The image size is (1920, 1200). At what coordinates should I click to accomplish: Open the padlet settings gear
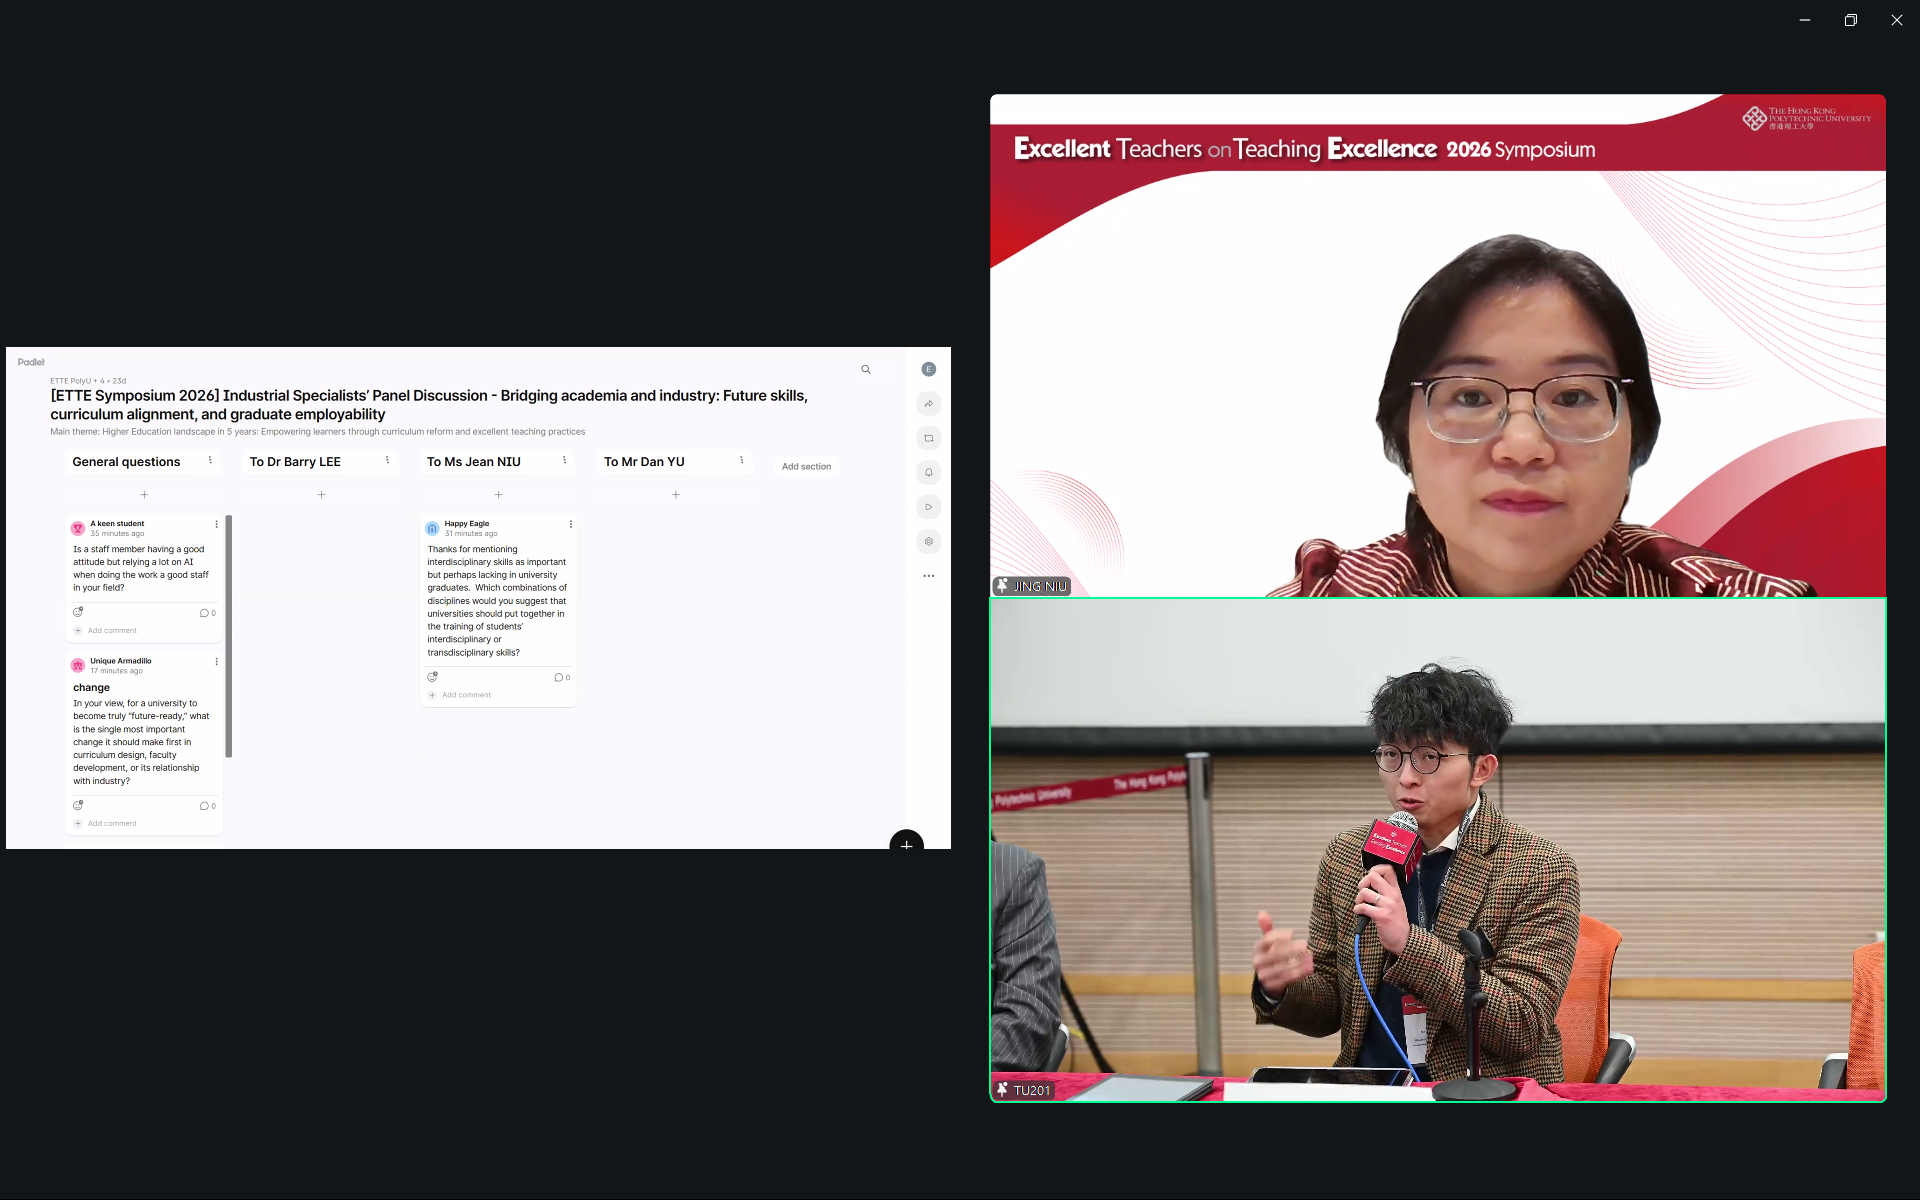click(x=928, y=542)
